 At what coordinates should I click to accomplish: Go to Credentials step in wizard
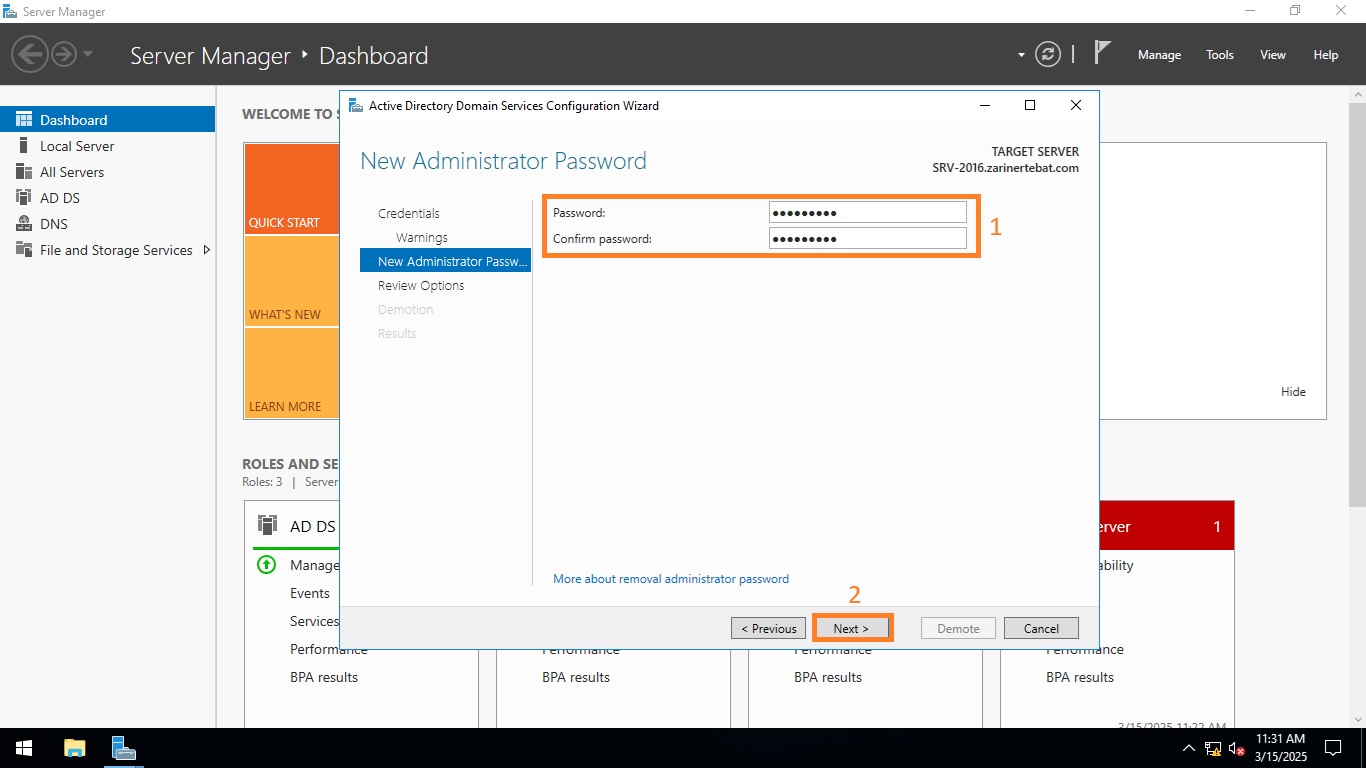pyautogui.click(x=408, y=214)
